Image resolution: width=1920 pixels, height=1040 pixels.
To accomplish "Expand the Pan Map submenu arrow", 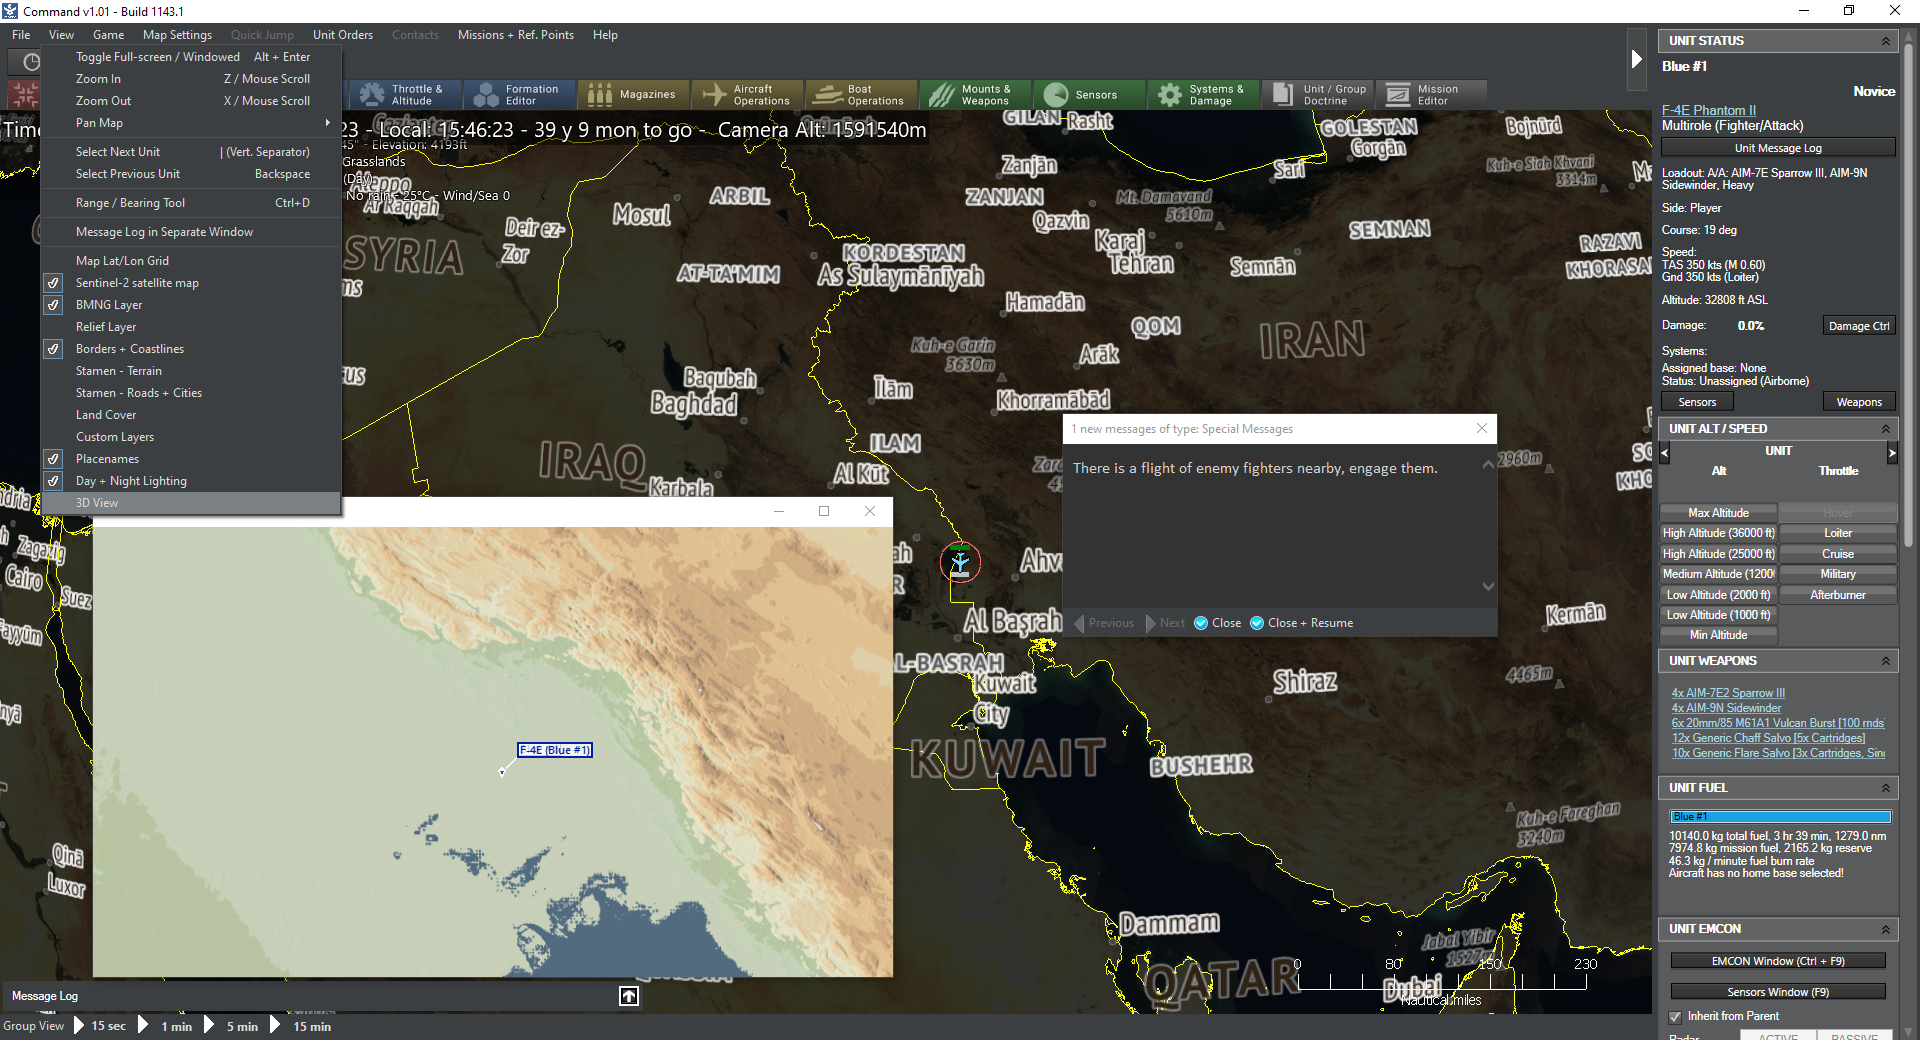I will (327, 123).
